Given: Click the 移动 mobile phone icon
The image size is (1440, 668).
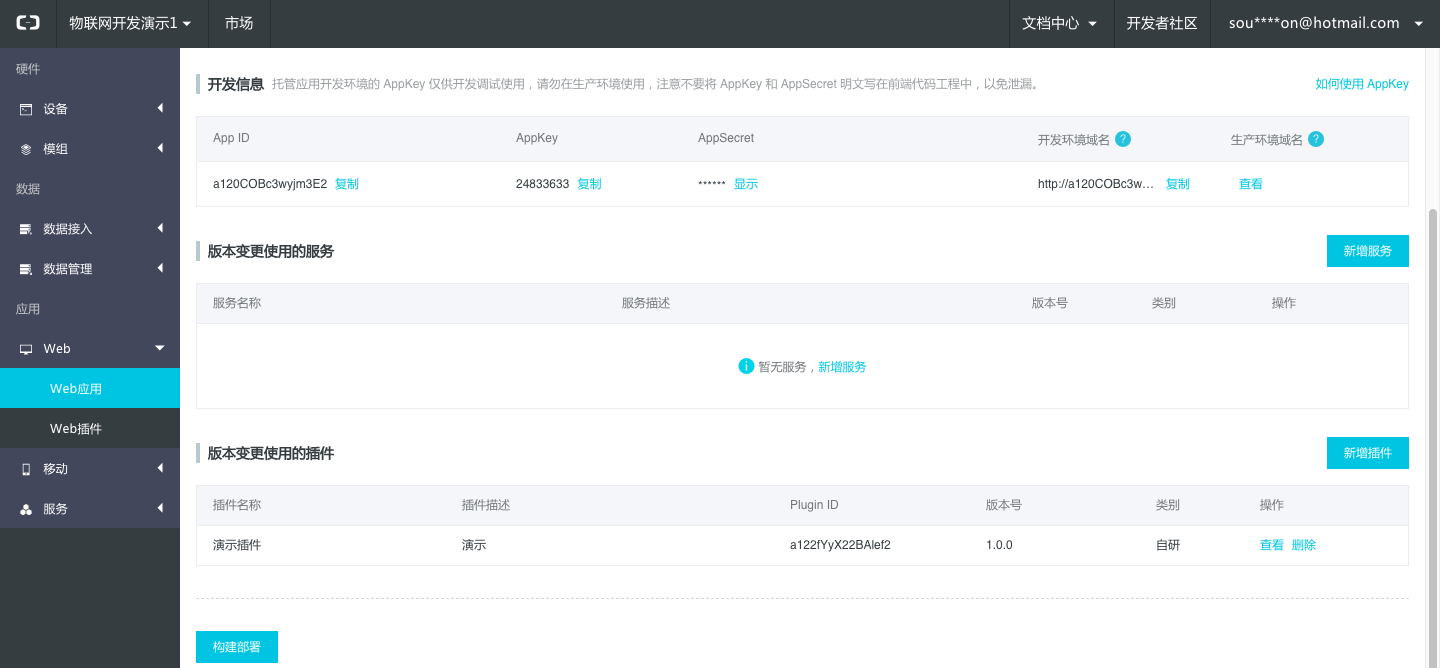Looking at the screenshot, I should coord(26,469).
